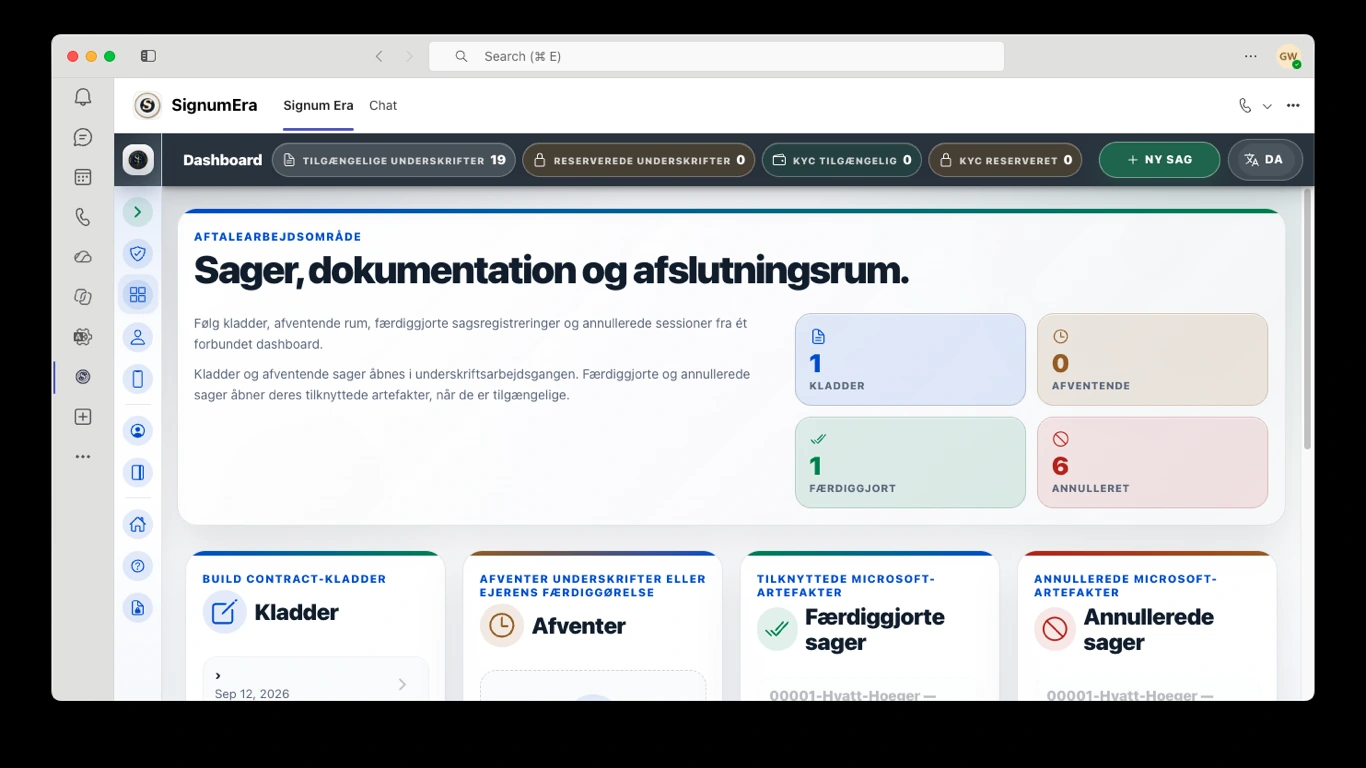Open the Afventende stat card showing 0

(x=1152, y=359)
